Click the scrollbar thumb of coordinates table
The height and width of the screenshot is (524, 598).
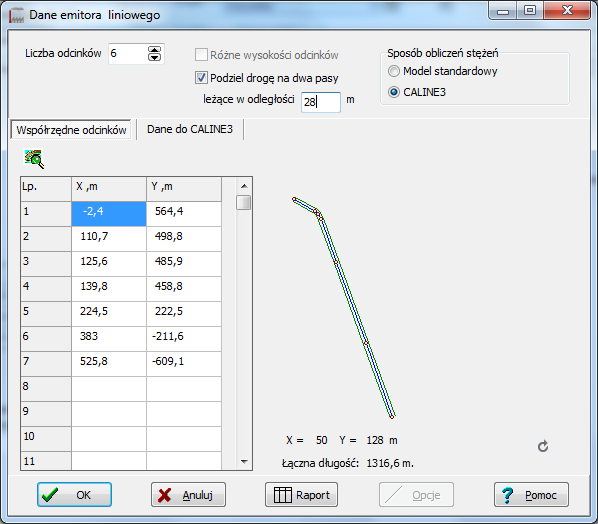tap(243, 203)
